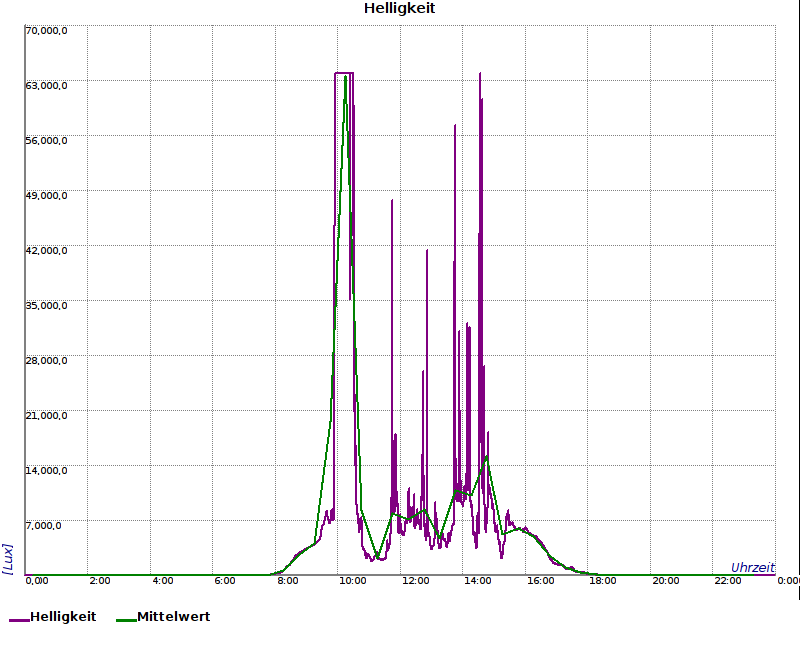The height and width of the screenshot is (650, 800).
Task: Click the 12:00 time tick label
Action: click(415, 581)
